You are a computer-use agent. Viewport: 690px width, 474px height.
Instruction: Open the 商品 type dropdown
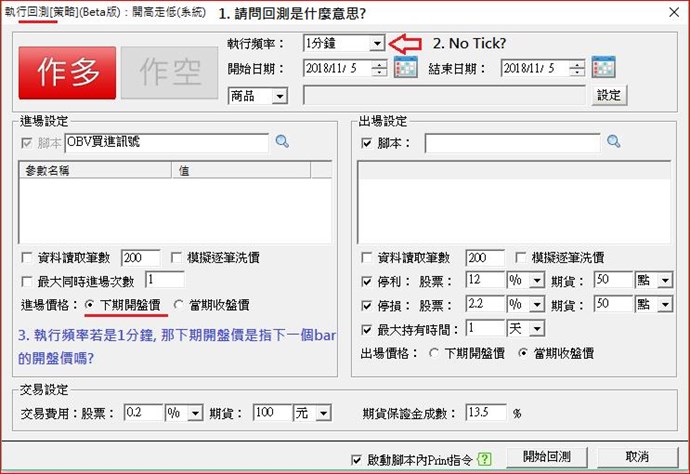(279, 95)
